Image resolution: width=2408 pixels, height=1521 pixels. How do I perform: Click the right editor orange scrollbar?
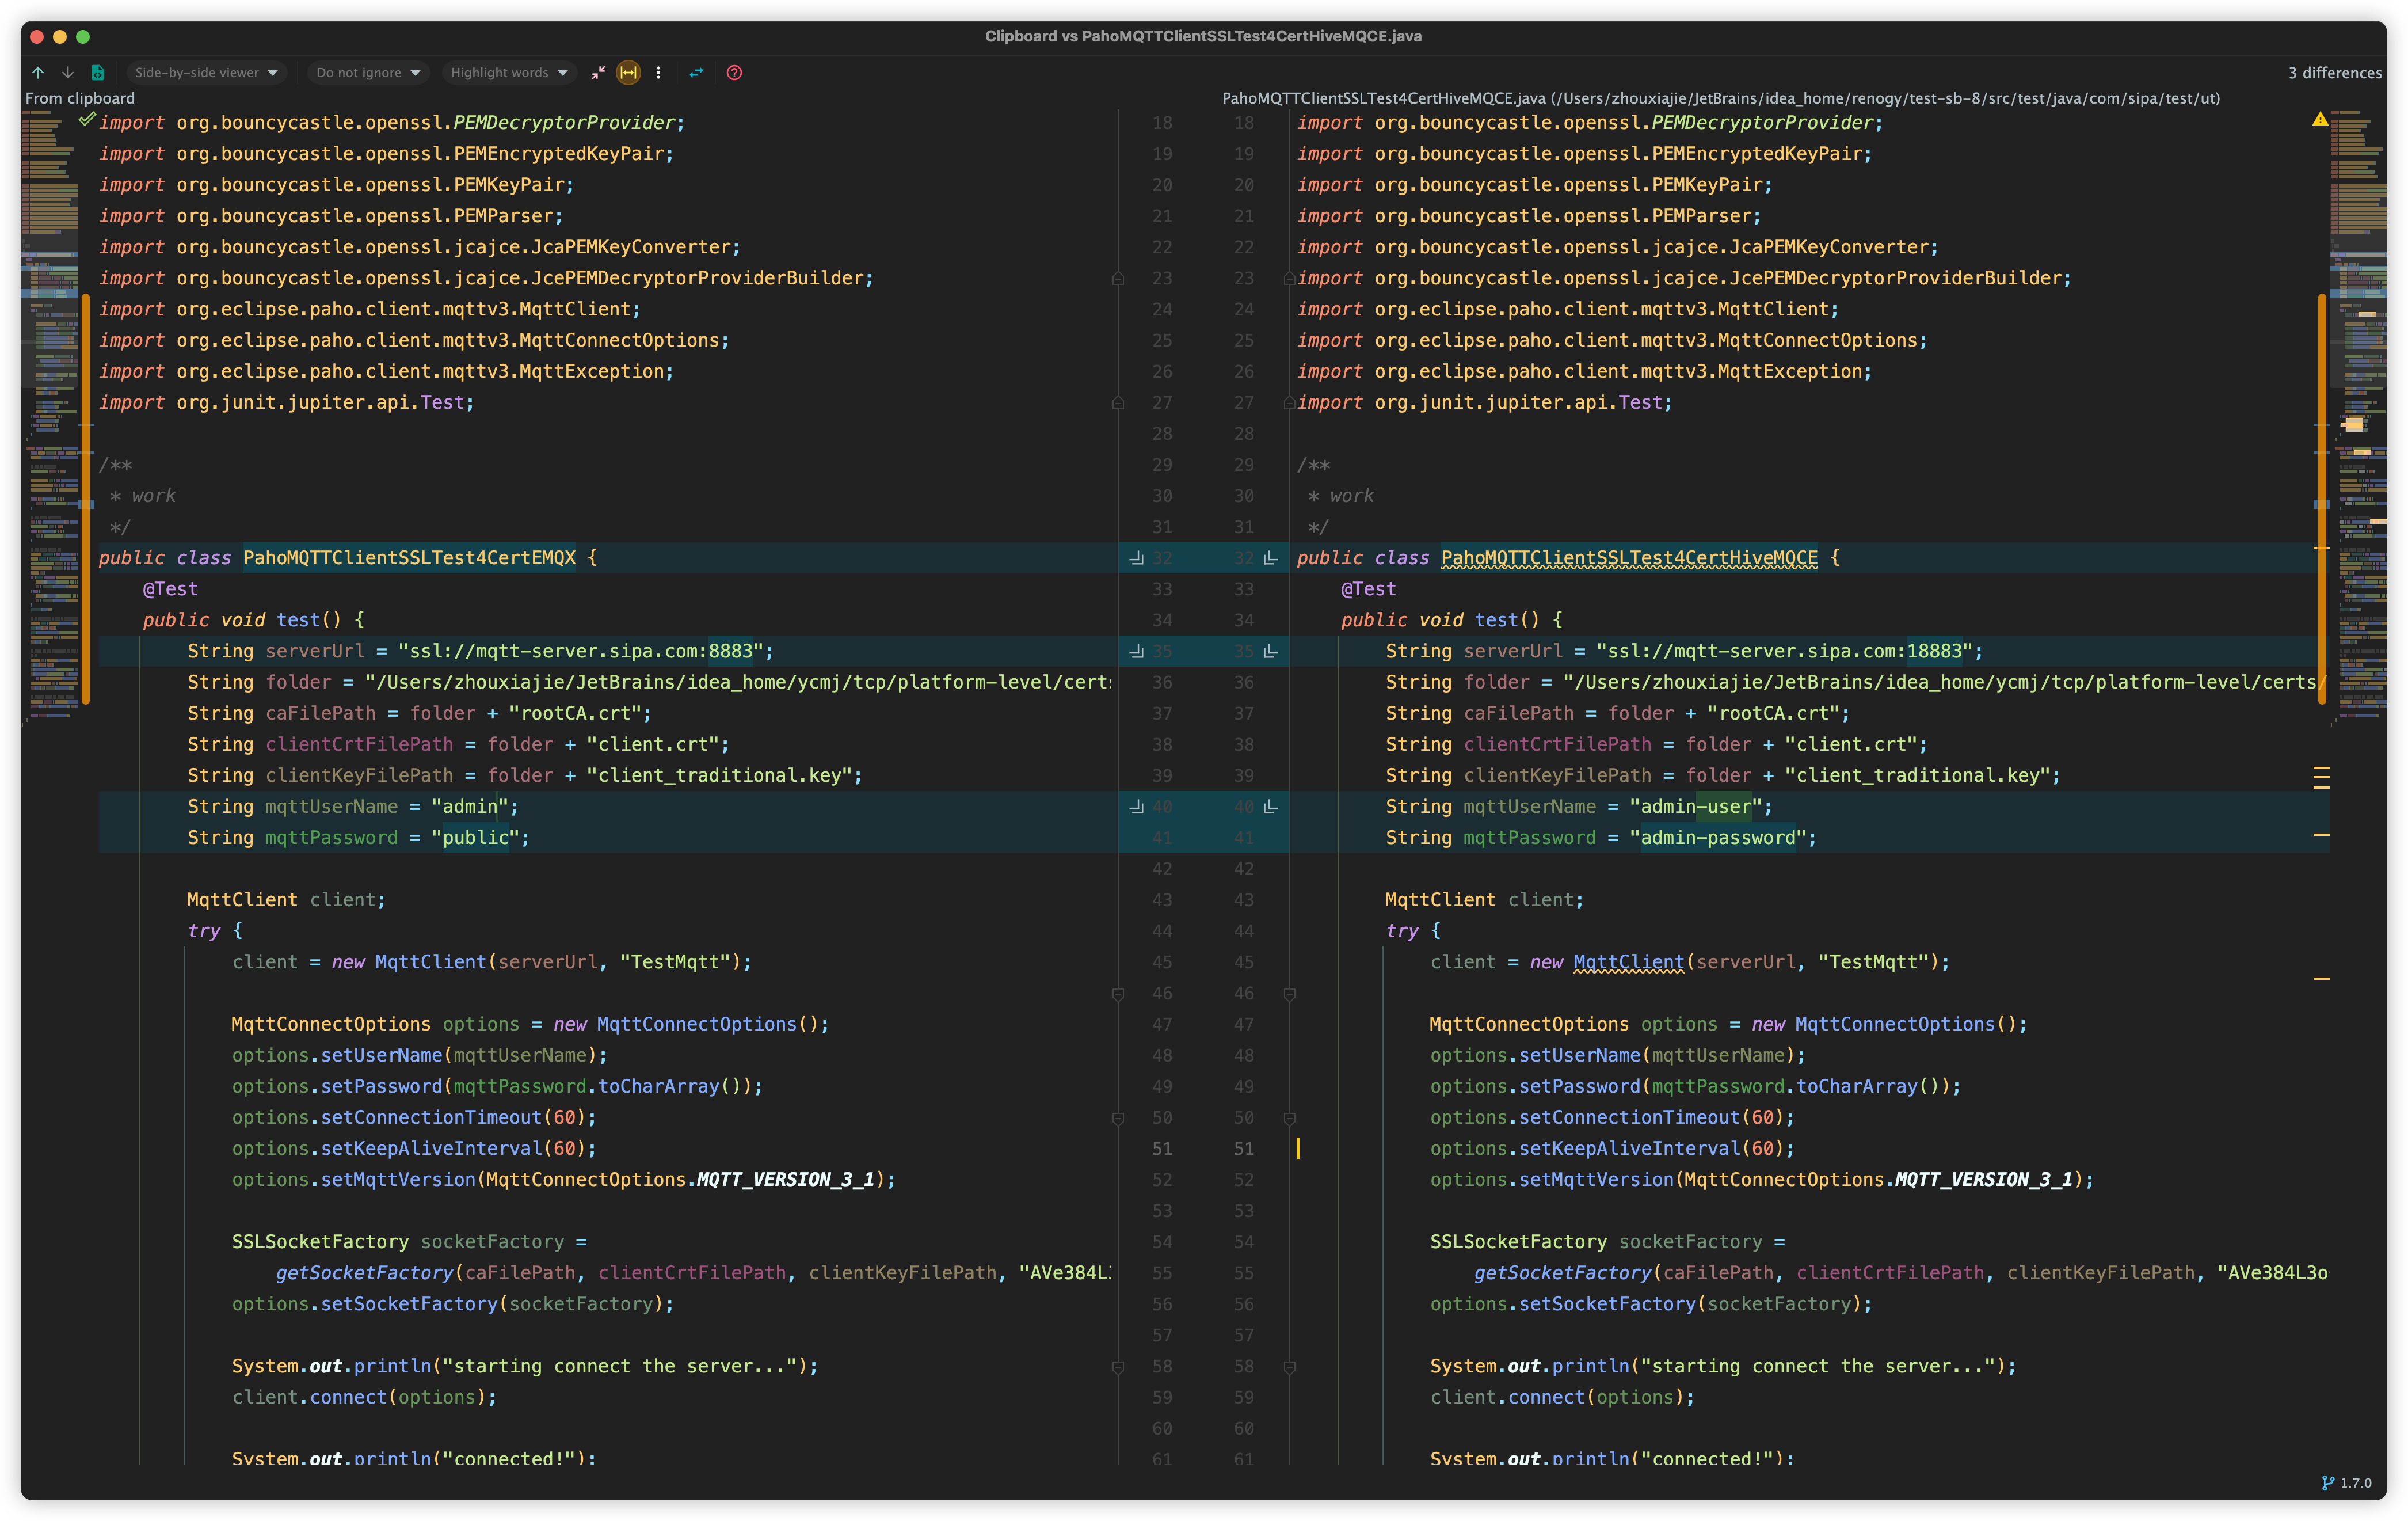(x=2321, y=500)
